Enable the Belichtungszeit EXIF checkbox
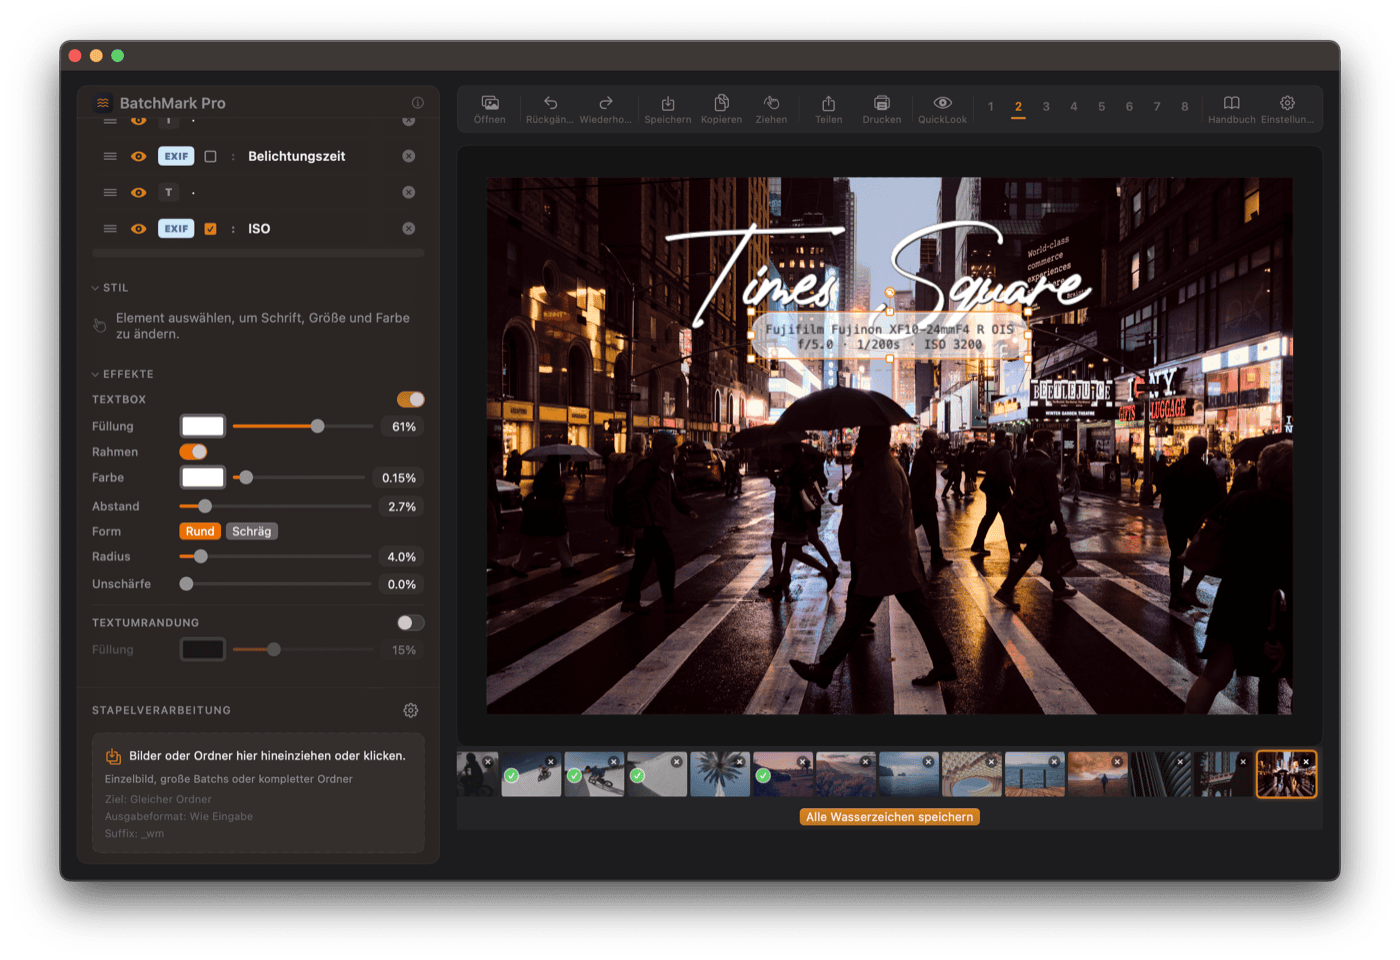 pos(211,155)
